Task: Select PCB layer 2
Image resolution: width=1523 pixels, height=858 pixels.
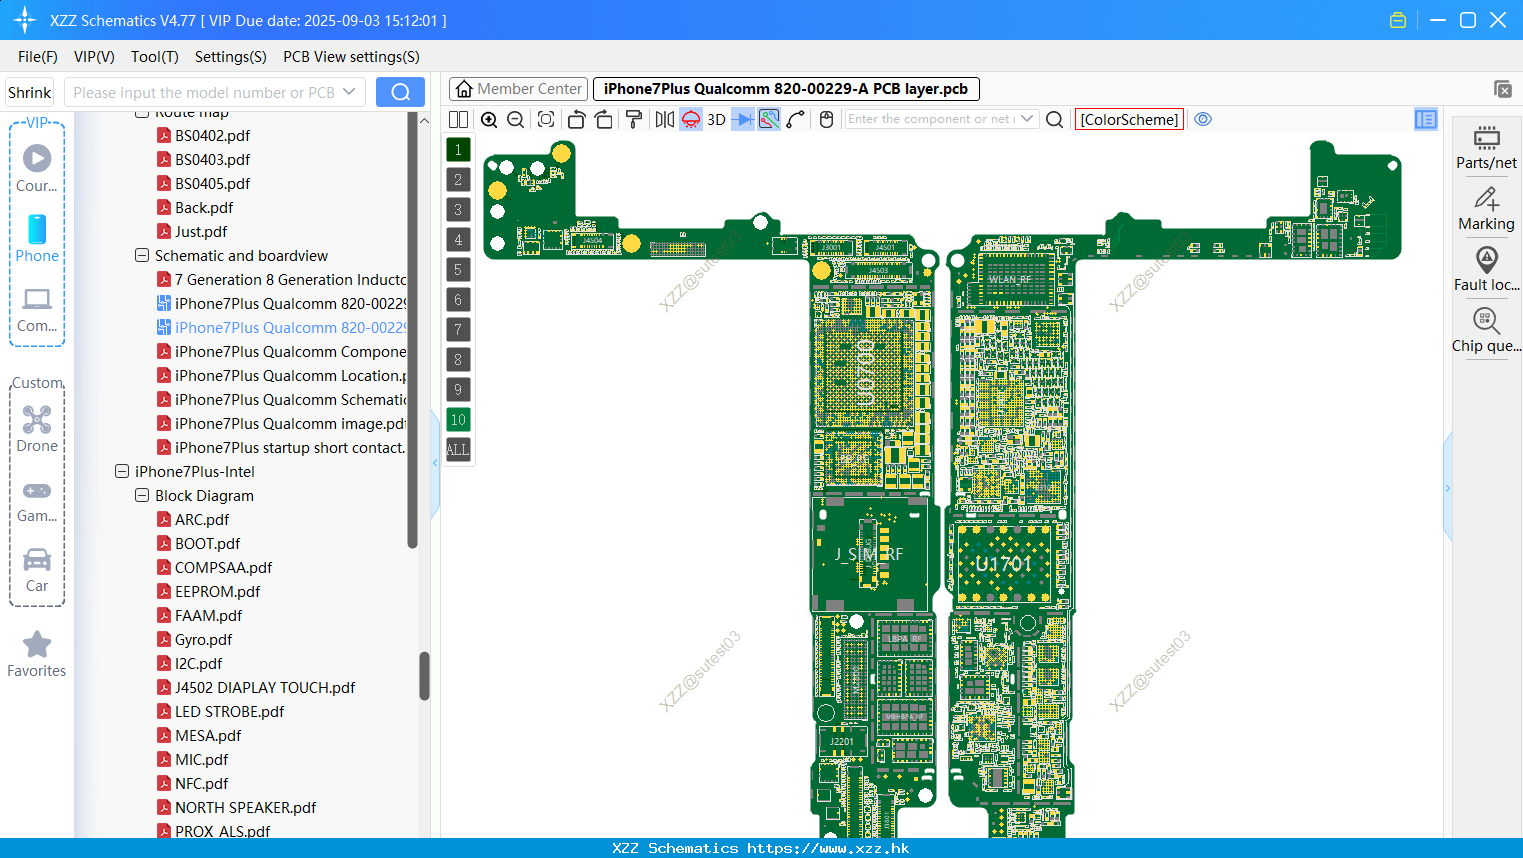Action: 458,180
